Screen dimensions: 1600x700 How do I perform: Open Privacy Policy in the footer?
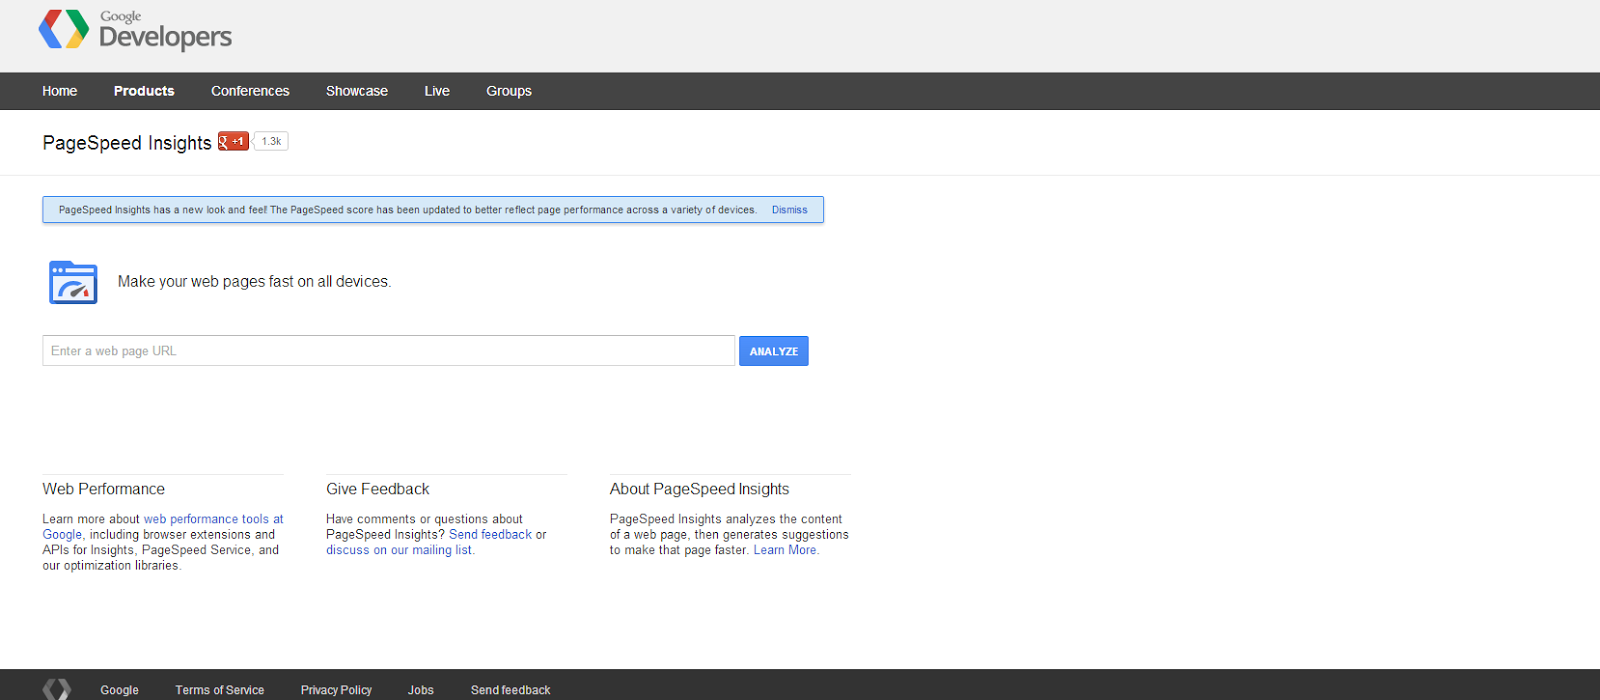click(x=336, y=690)
